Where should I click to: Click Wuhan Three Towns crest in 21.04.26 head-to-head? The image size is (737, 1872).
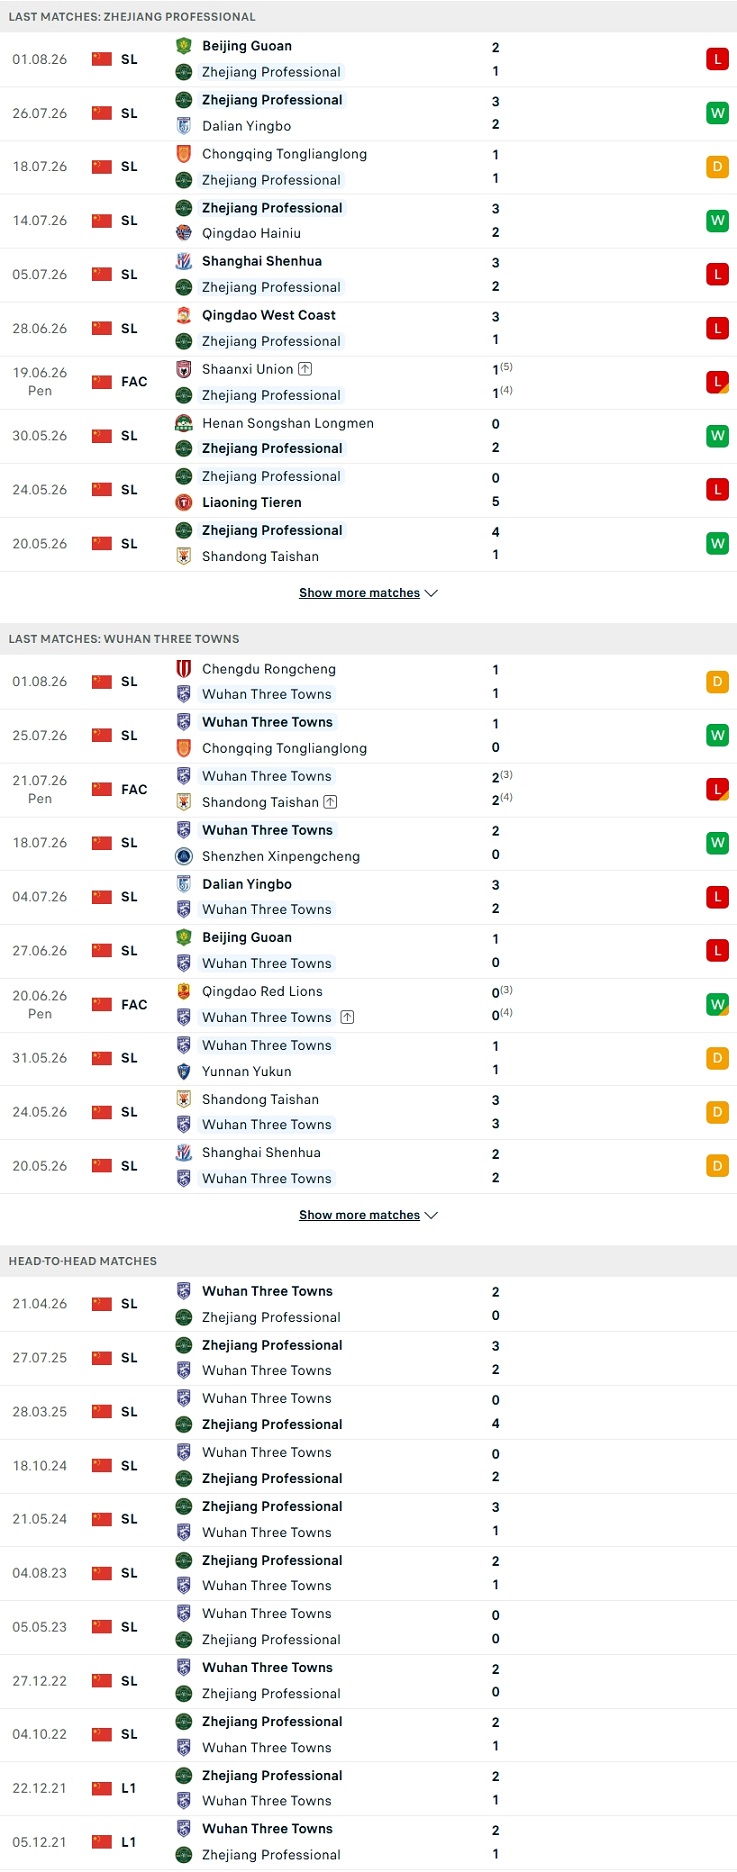click(184, 1291)
